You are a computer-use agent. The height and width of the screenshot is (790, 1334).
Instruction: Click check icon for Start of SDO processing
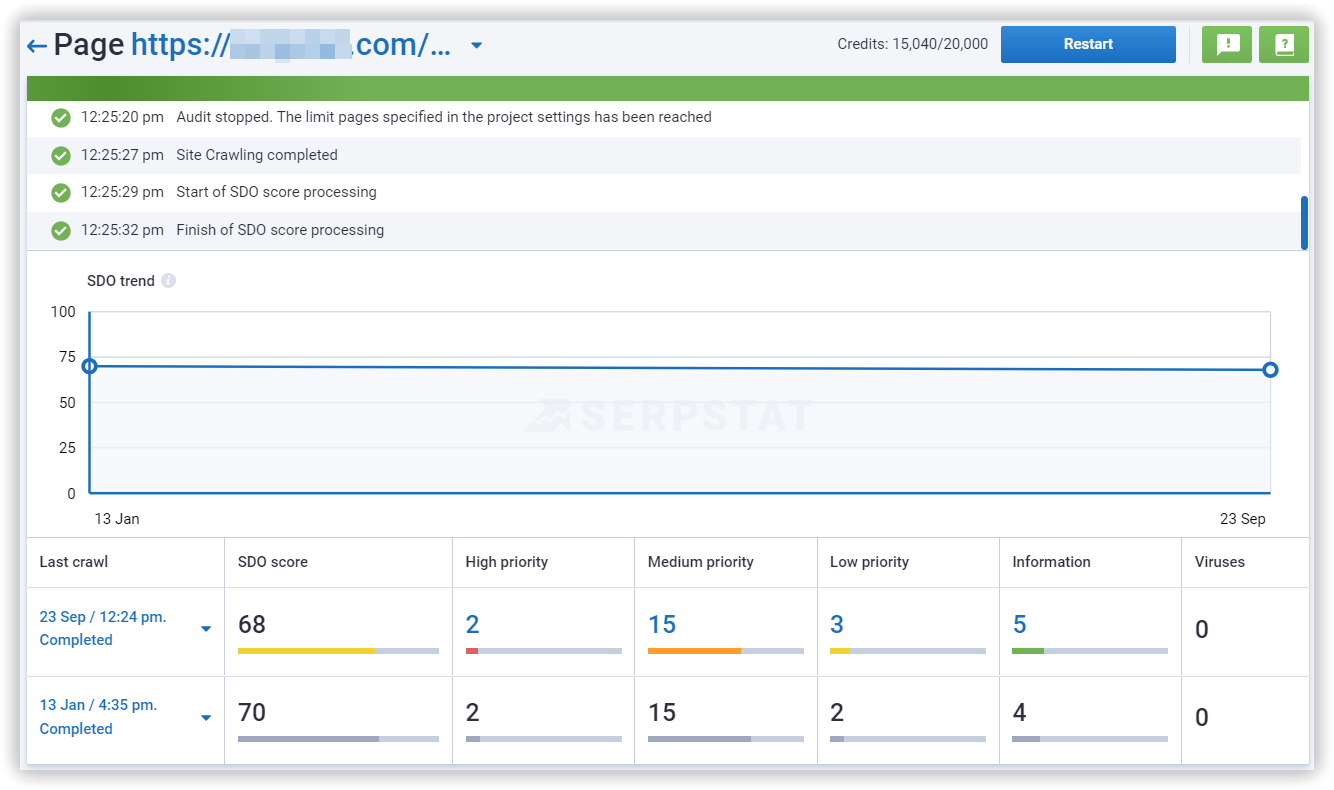tap(61, 192)
